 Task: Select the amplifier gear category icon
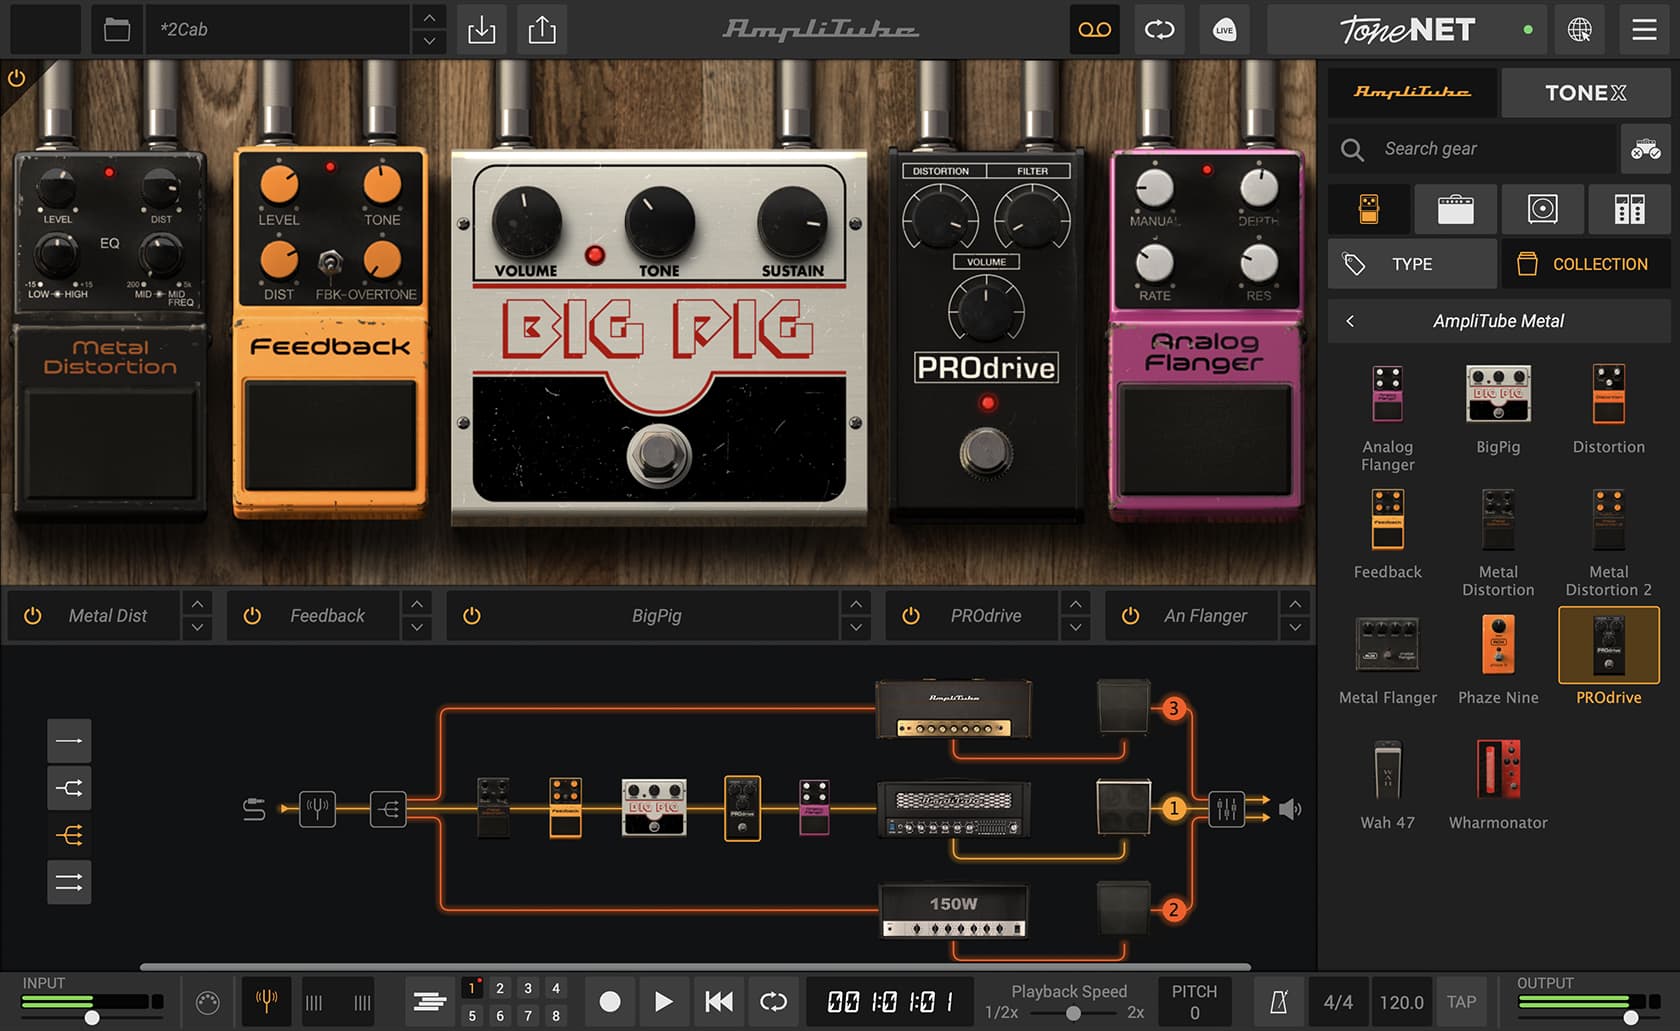click(1455, 209)
